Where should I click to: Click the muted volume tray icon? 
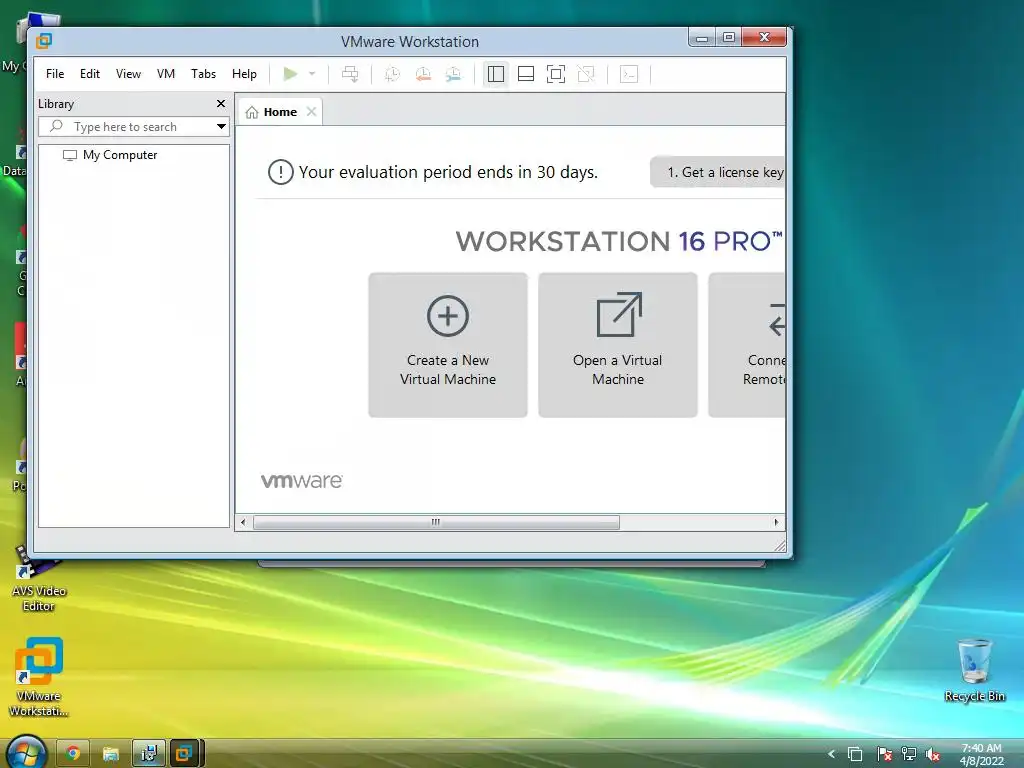coord(933,754)
